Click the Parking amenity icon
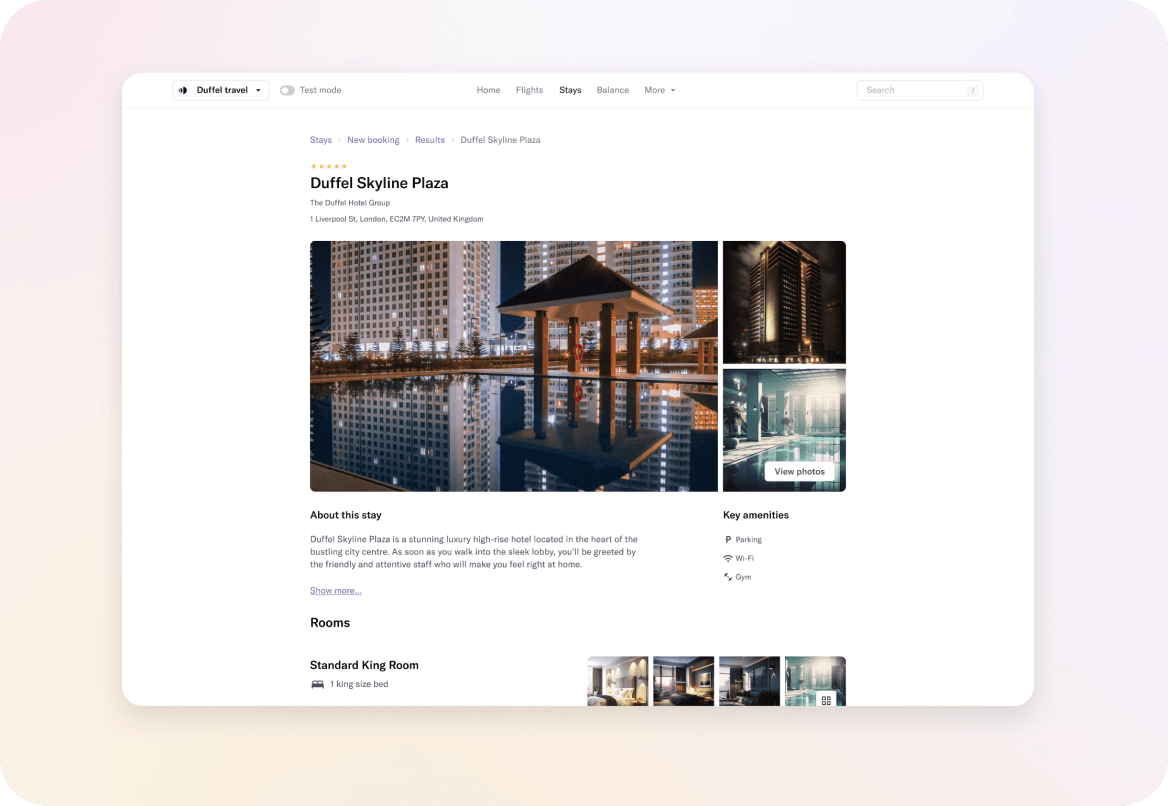1168x806 pixels. [728, 540]
